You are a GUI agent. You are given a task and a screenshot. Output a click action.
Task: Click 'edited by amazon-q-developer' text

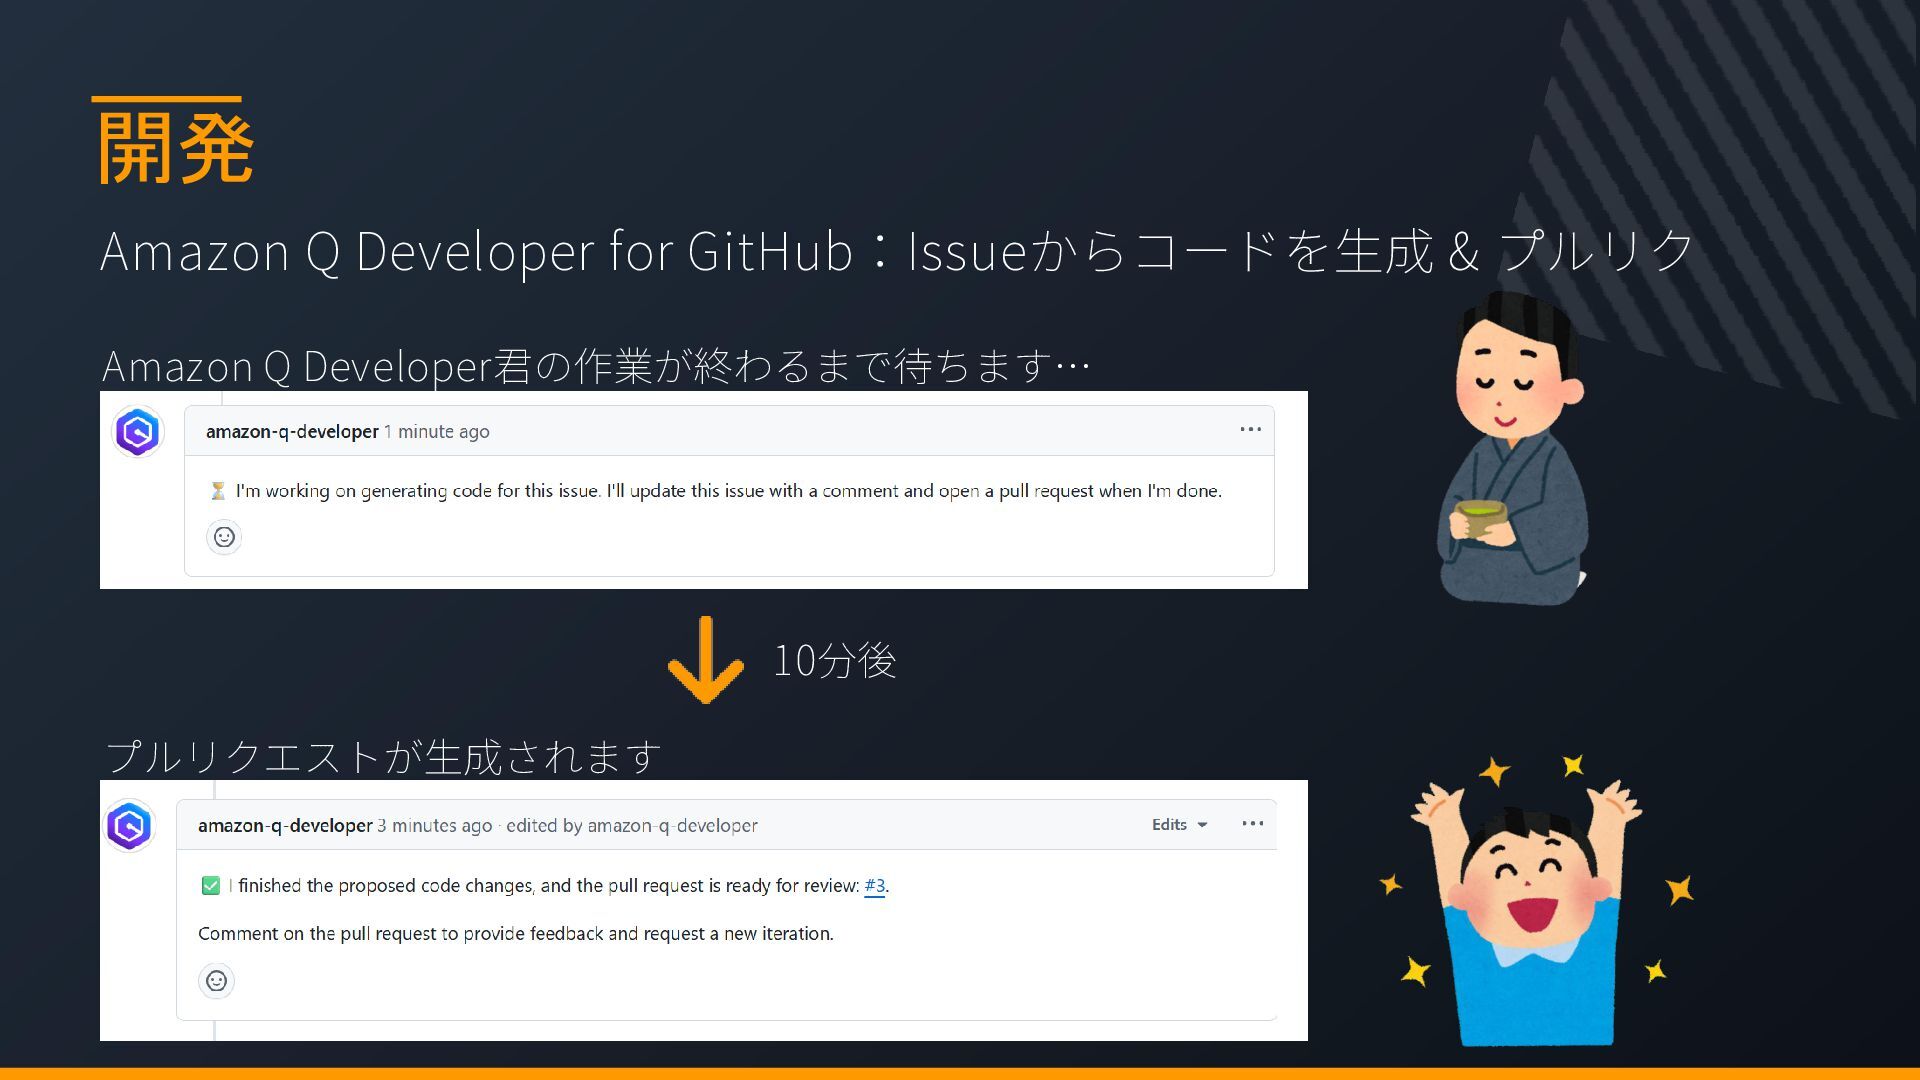[632, 826]
